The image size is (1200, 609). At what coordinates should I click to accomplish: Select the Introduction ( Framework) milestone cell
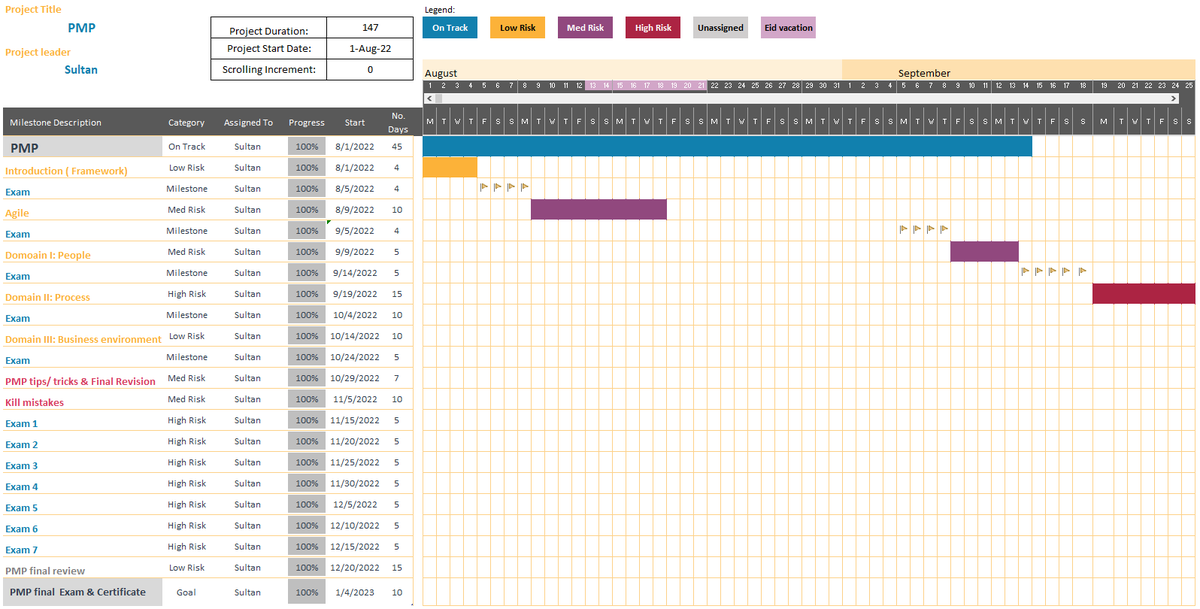pyautogui.click(x=82, y=169)
